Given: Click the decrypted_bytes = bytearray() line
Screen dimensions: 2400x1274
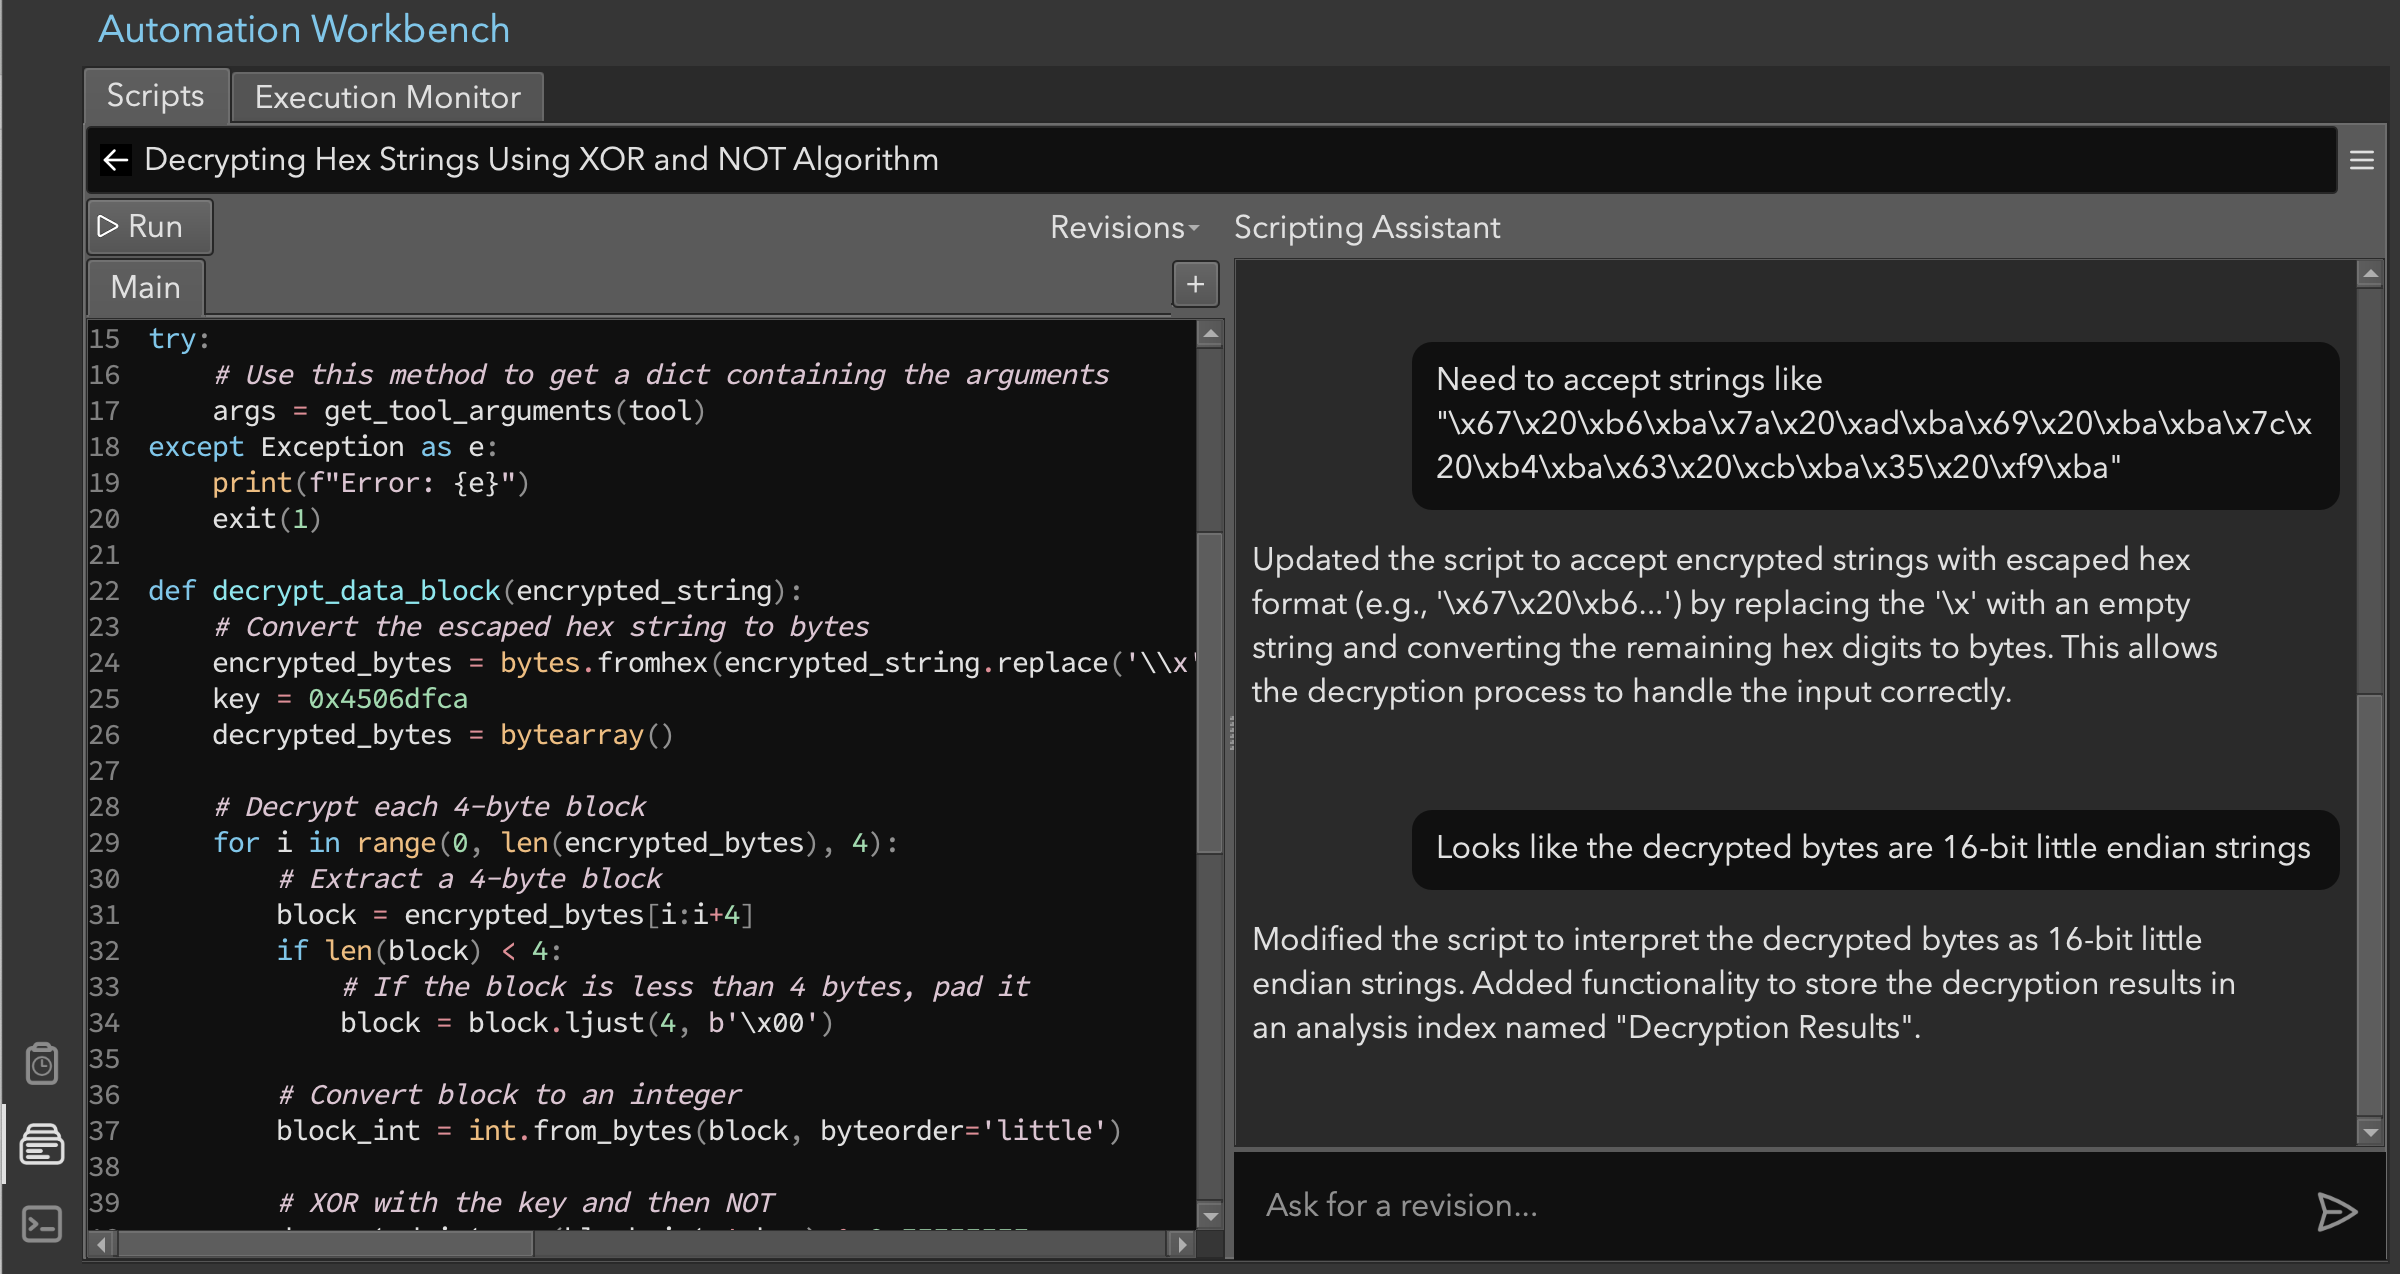Looking at the screenshot, I should pos(443,735).
